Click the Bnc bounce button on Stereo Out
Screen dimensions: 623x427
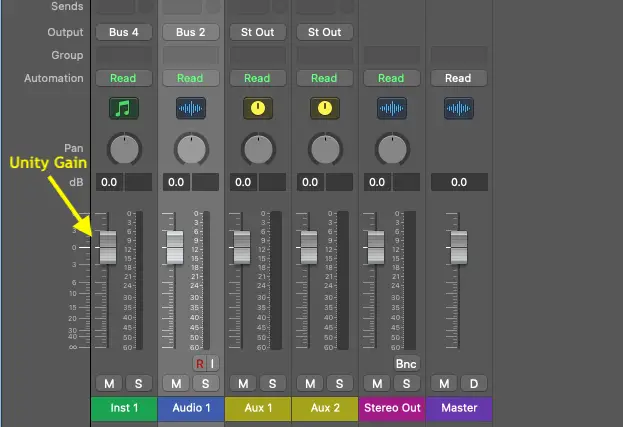click(406, 363)
